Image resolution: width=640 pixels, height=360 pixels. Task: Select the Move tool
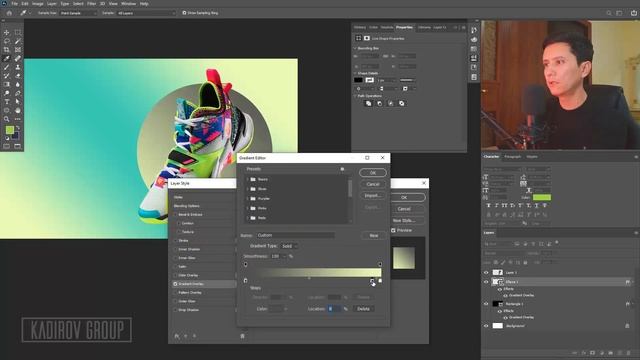7,32
